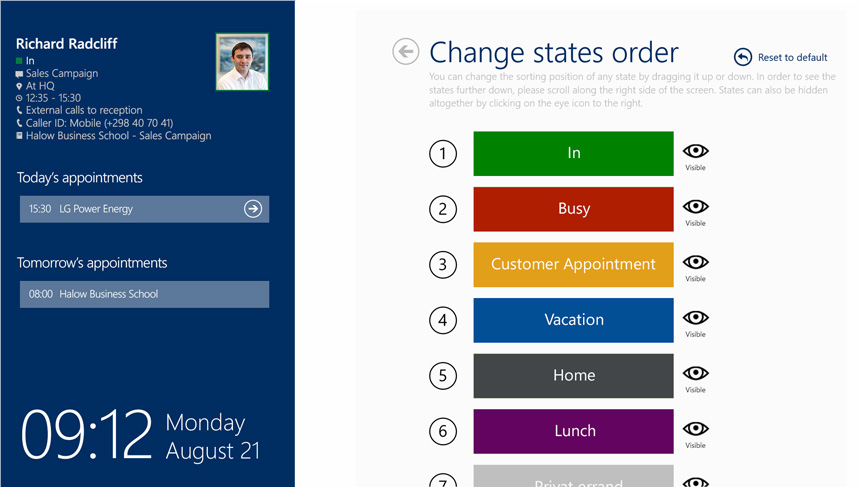
Task: Click the Reset to default undo icon
Action: (743, 57)
